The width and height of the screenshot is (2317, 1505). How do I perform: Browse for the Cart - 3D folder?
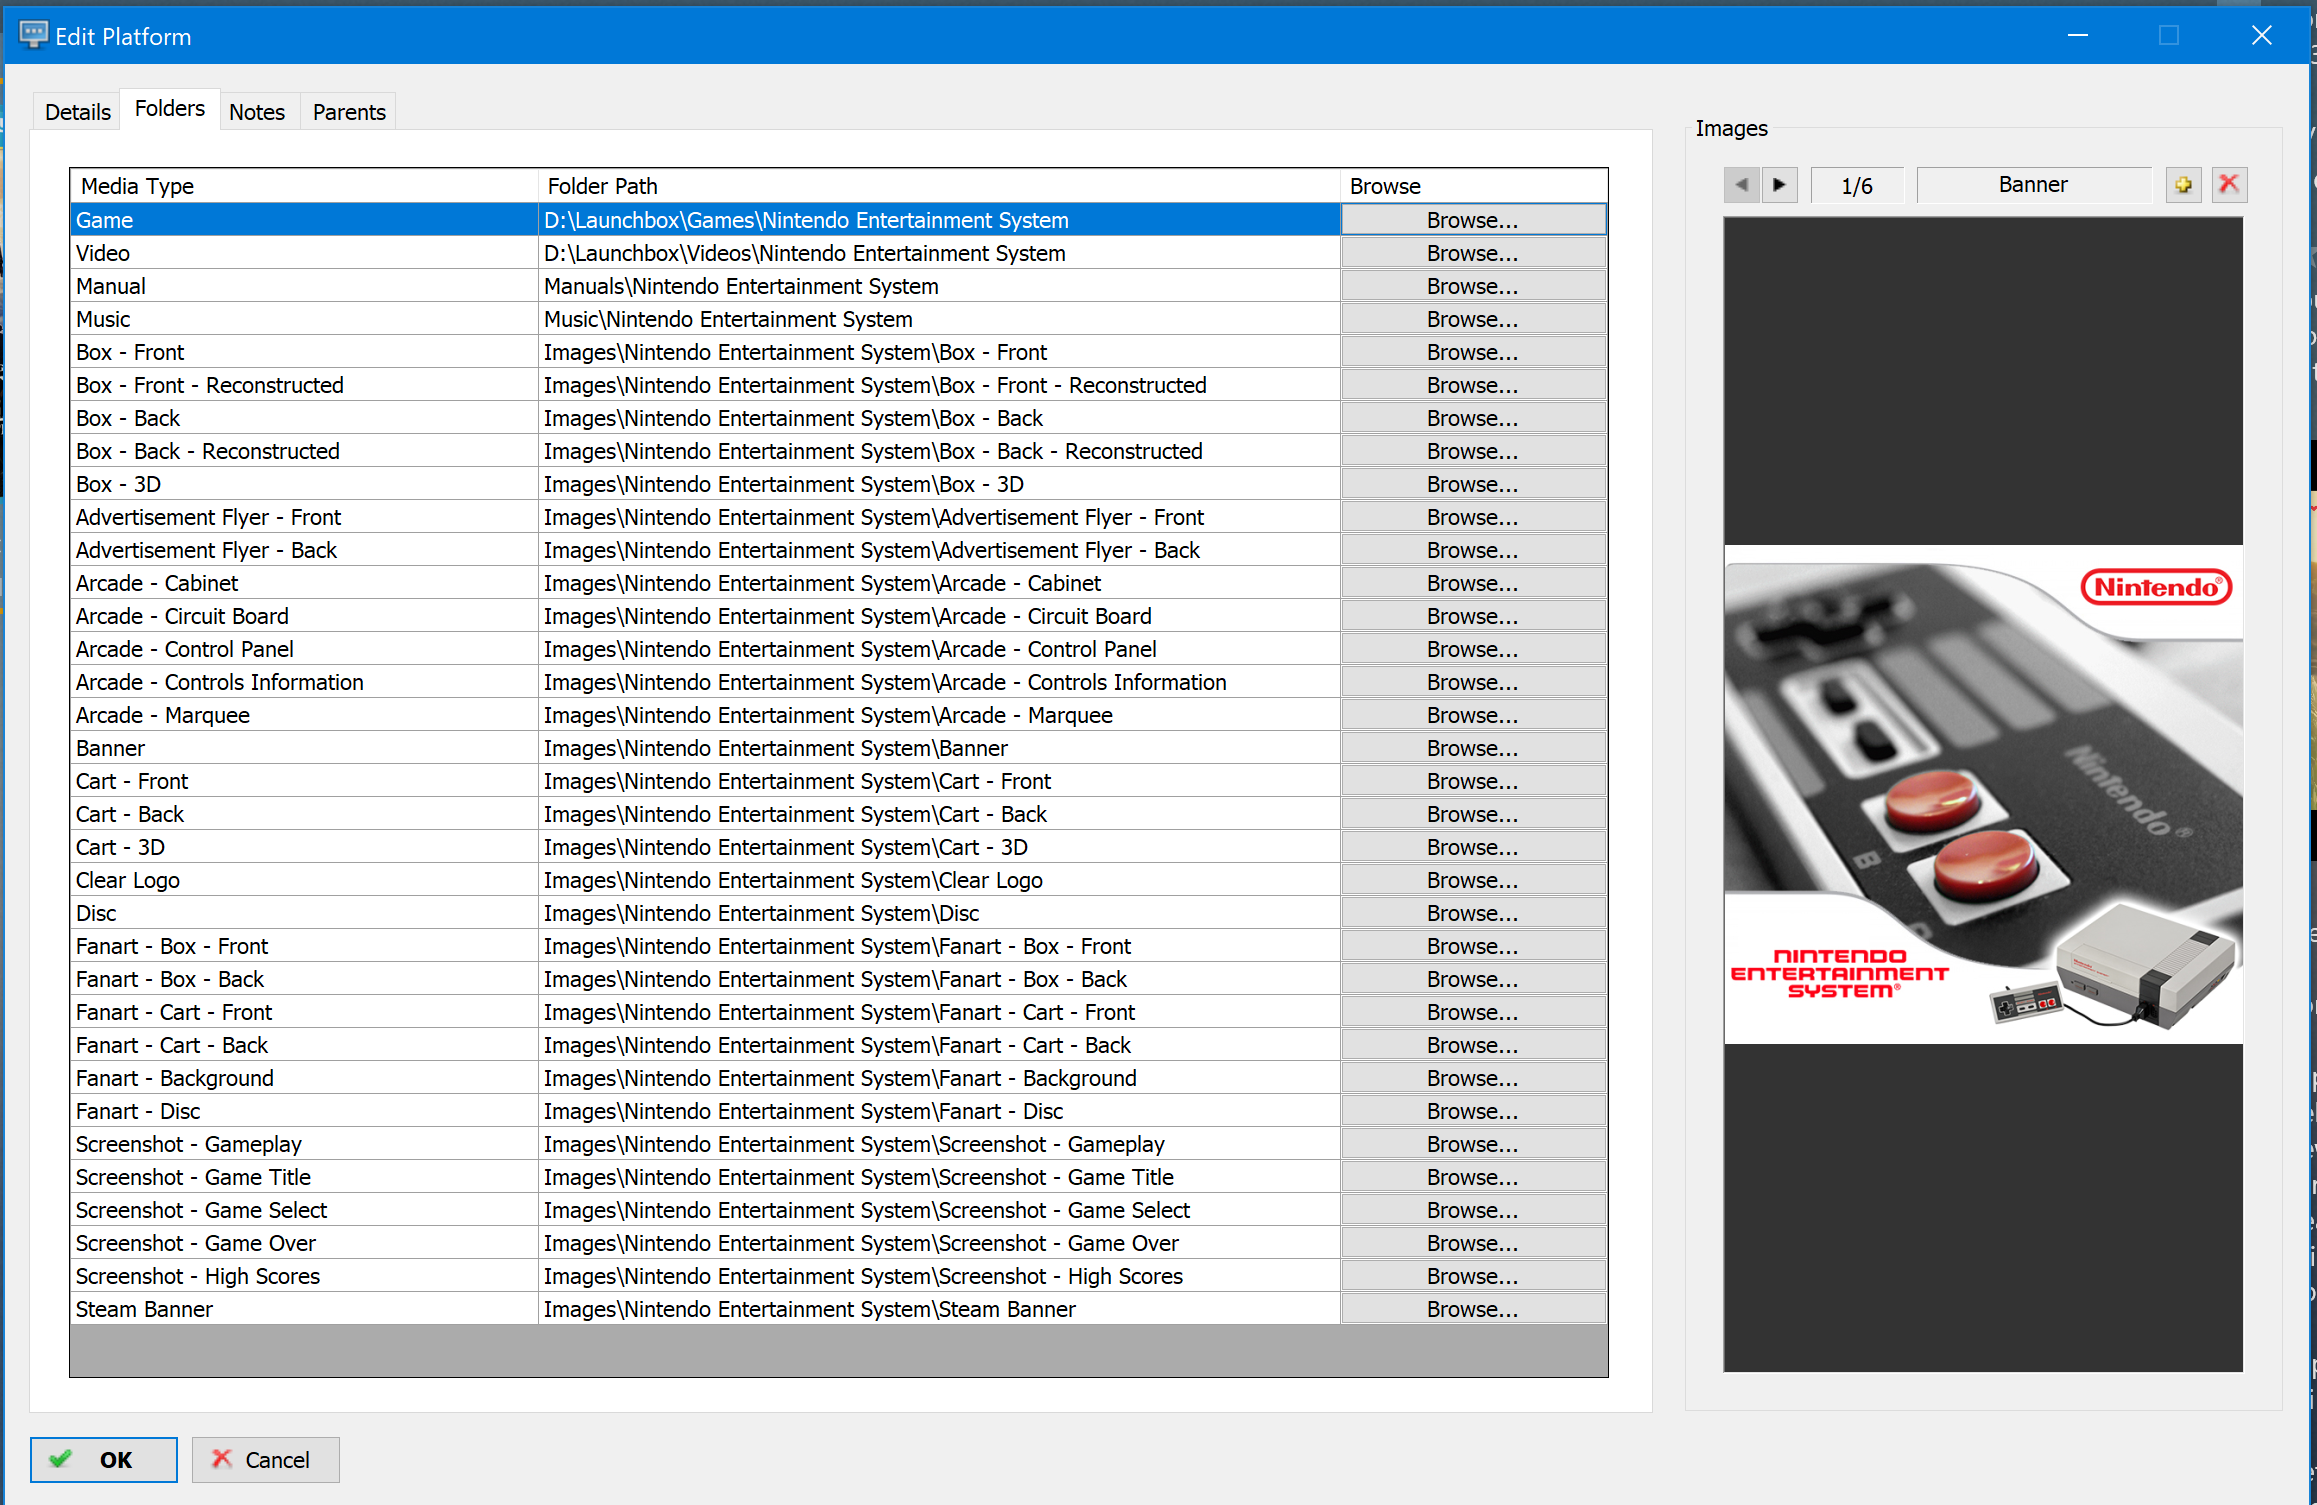pos(1473,847)
